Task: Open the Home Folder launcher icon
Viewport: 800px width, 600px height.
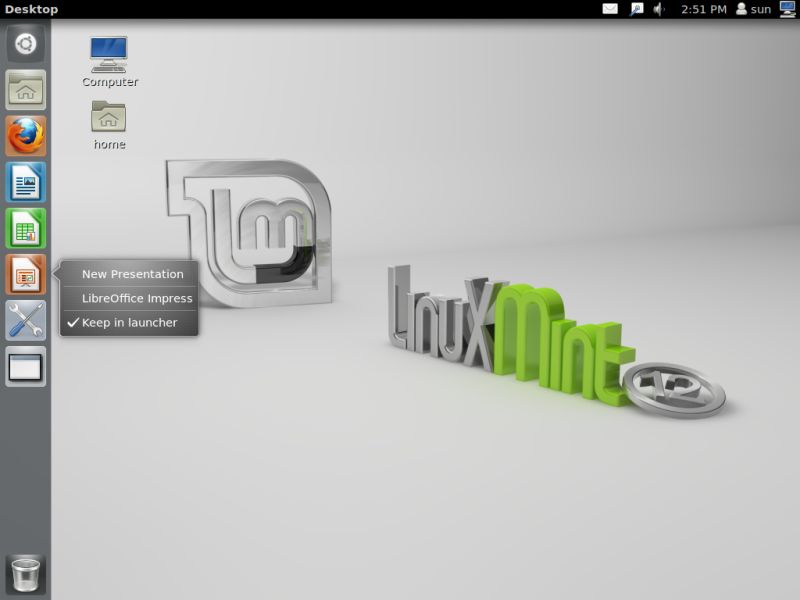Action: pos(26,90)
